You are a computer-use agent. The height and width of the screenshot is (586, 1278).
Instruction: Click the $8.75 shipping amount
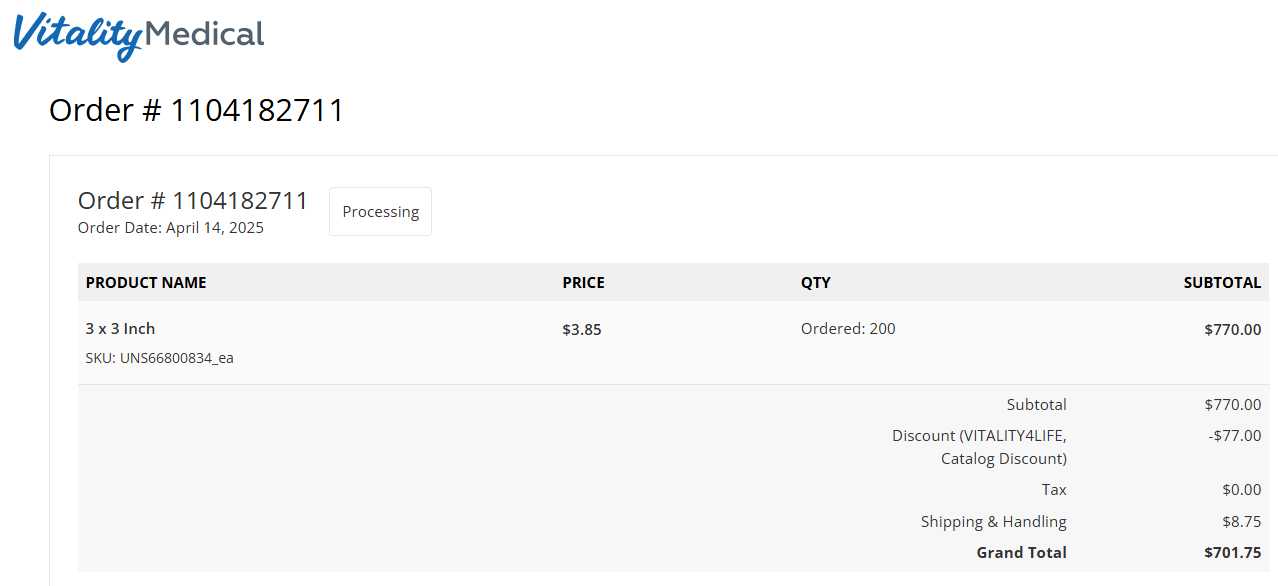pyautogui.click(x=1241, y=522)
